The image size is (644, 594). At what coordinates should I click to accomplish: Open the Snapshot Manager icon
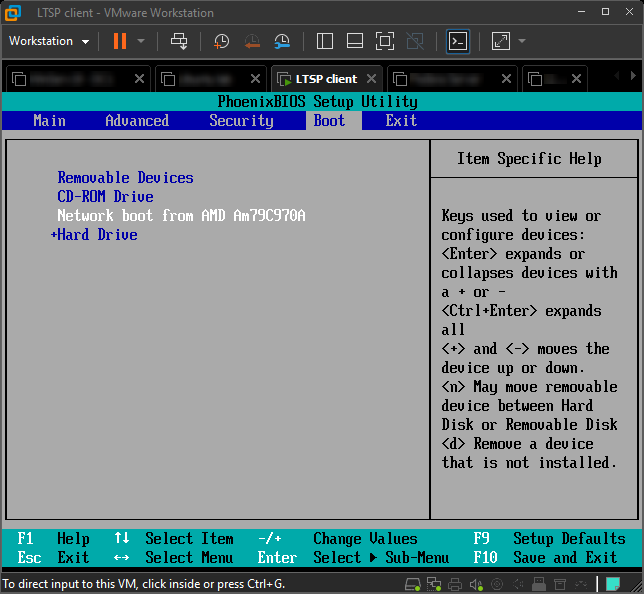click(x=282, y=41)
